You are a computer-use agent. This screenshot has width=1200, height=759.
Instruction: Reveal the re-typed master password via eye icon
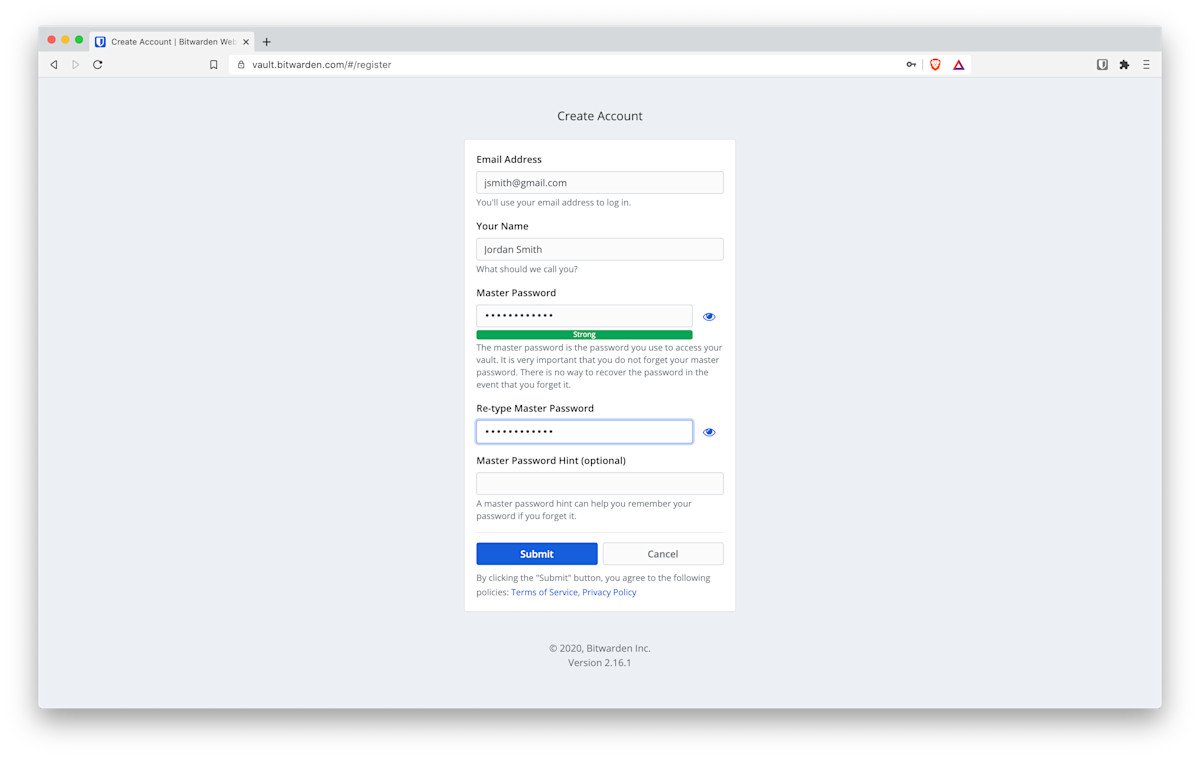tap(709, 432)
